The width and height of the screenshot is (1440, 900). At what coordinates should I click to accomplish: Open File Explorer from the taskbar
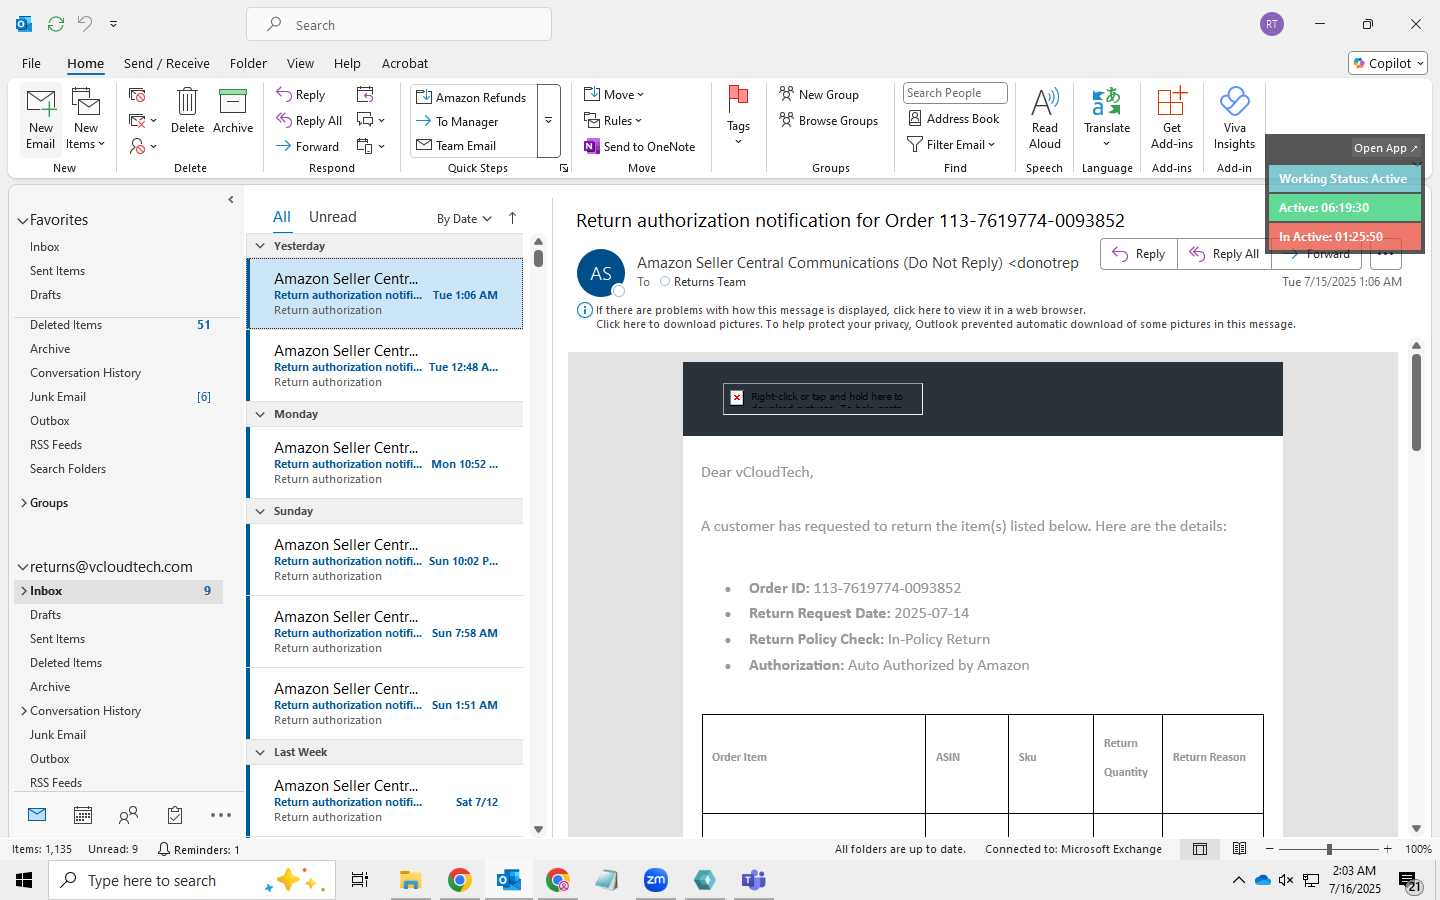[x=410, y=880]
